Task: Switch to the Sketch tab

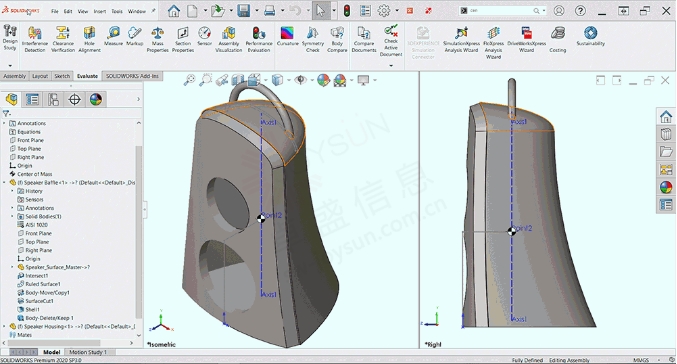Action: coord(62,76)
